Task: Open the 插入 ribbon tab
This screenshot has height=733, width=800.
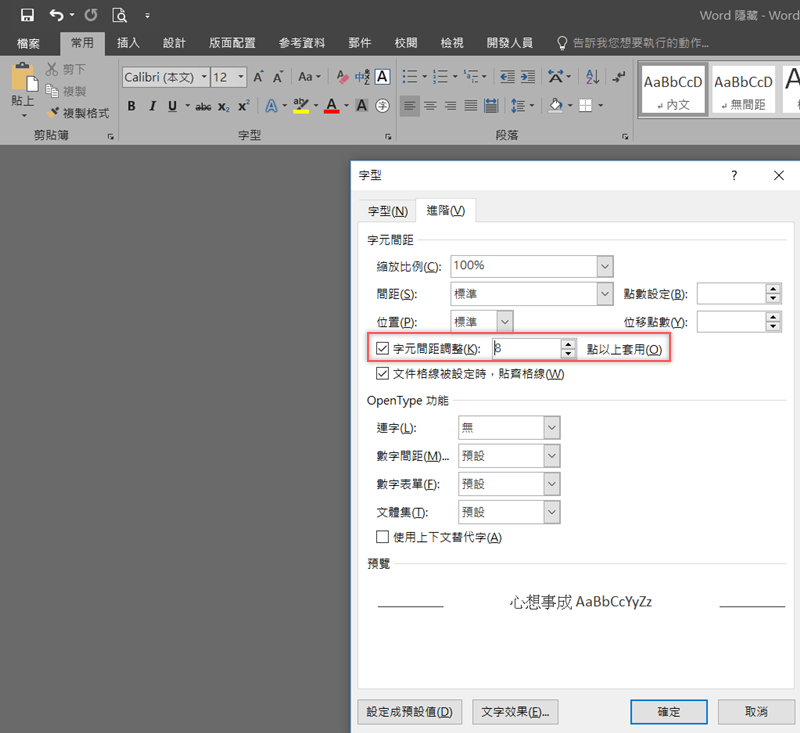Action: point(128,43)
